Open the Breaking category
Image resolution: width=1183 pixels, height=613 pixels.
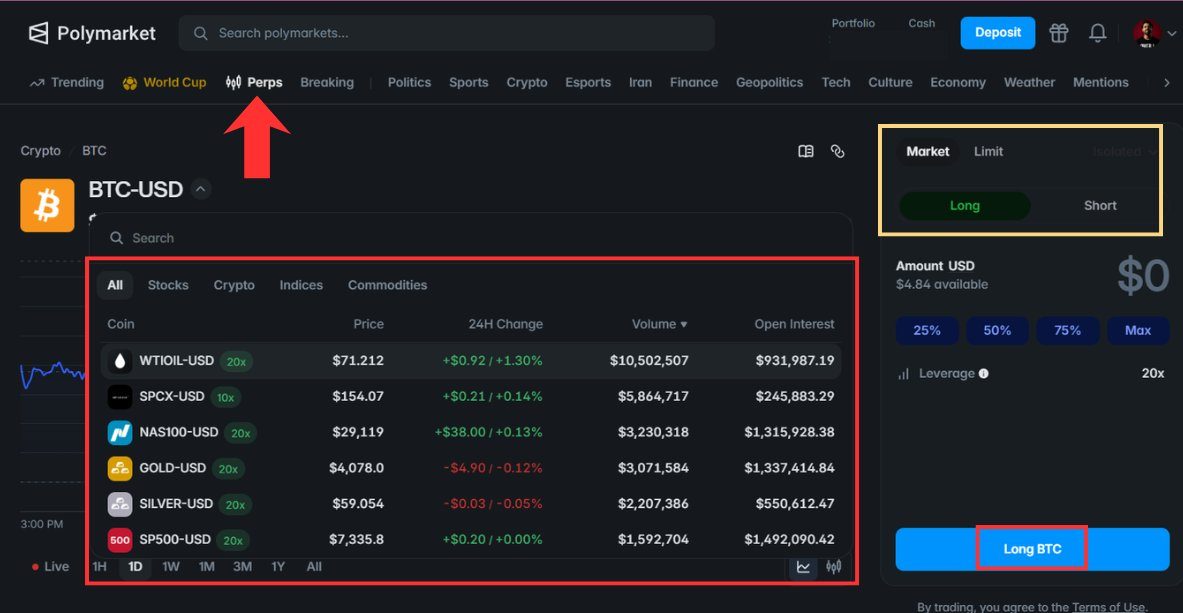[x=327, y=82]
